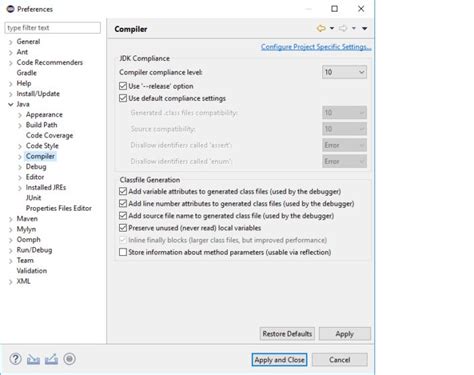Click the type filter text field

point(53,28)
